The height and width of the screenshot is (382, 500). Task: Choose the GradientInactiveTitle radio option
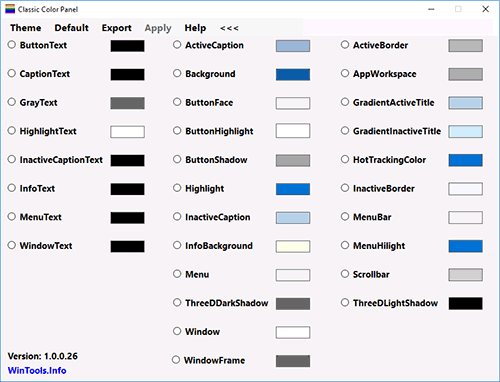(345, 131)
